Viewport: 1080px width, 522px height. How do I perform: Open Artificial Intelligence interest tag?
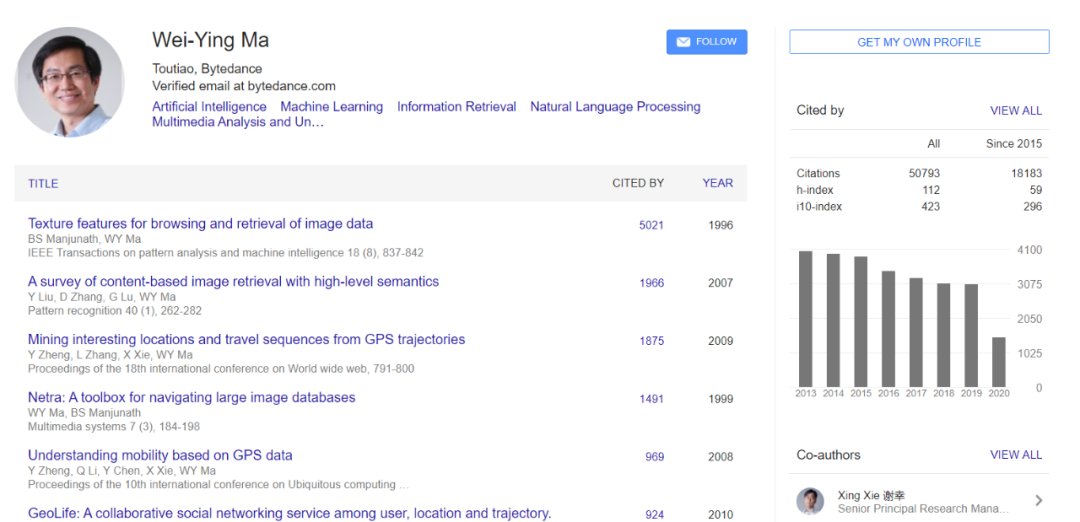(209, 107)
